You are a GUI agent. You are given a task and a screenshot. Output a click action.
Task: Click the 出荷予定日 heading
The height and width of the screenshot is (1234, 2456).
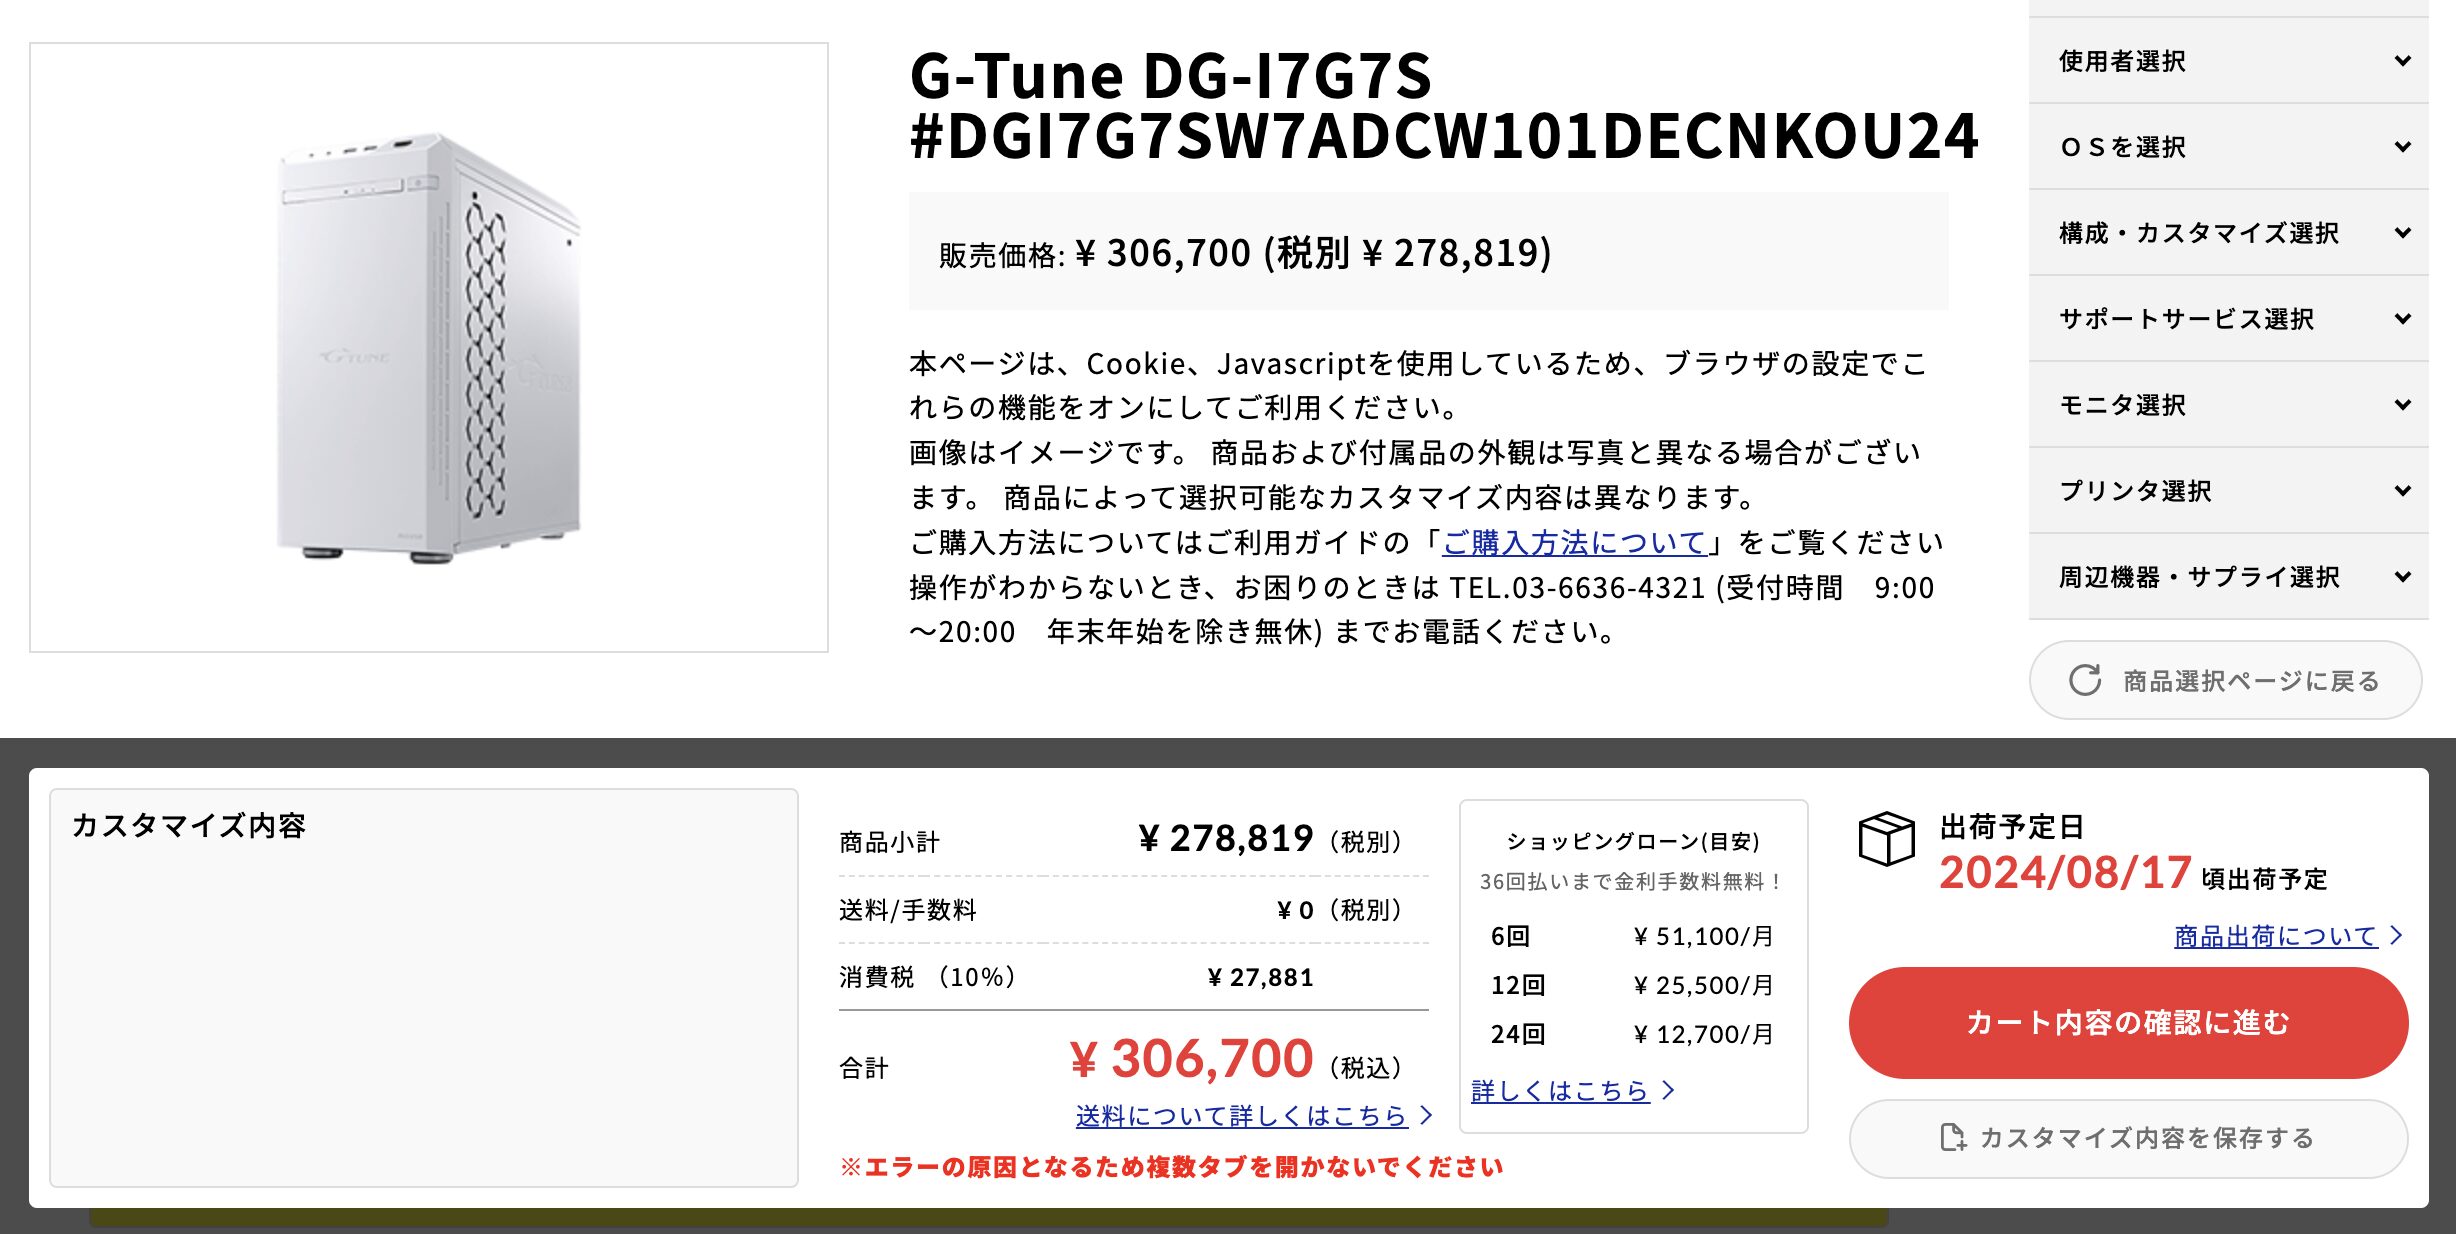click(2012, 826)
